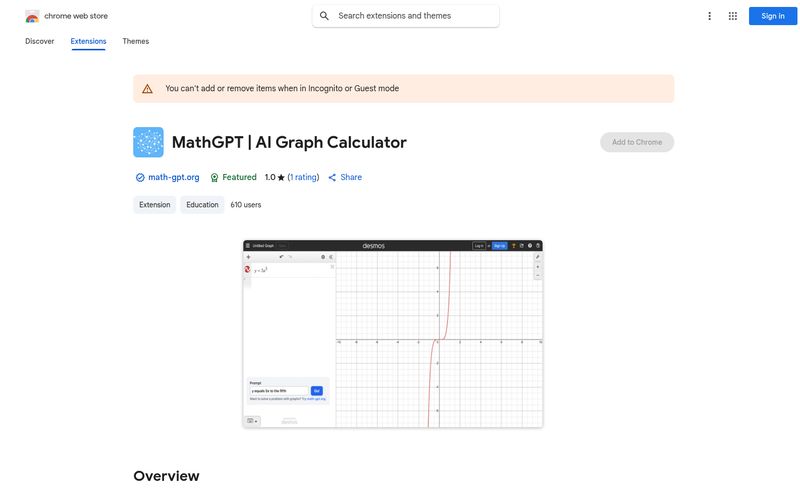Viewport: 800px width, 496px height.
Task: Click the Overview heading
Action: [166, 476]
